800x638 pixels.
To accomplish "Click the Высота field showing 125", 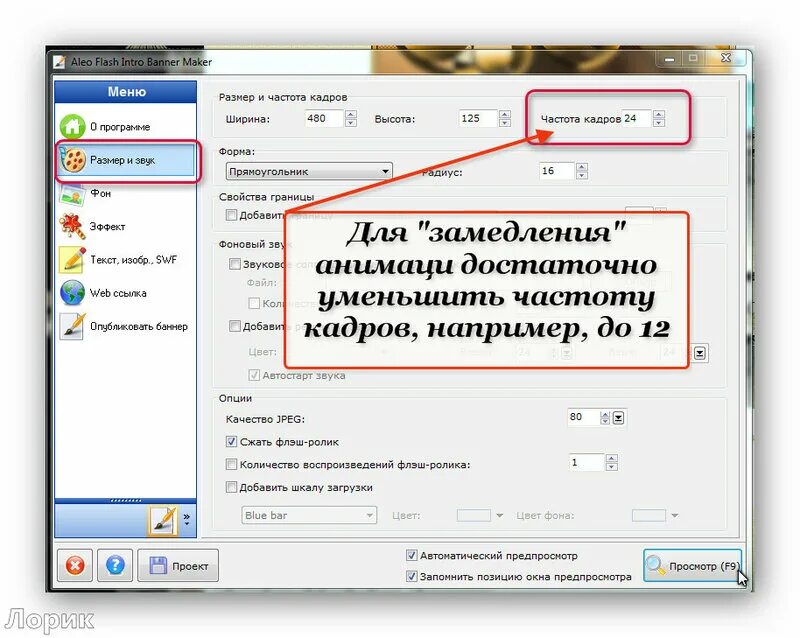I will pyautogui.click(x=479, y=118).
